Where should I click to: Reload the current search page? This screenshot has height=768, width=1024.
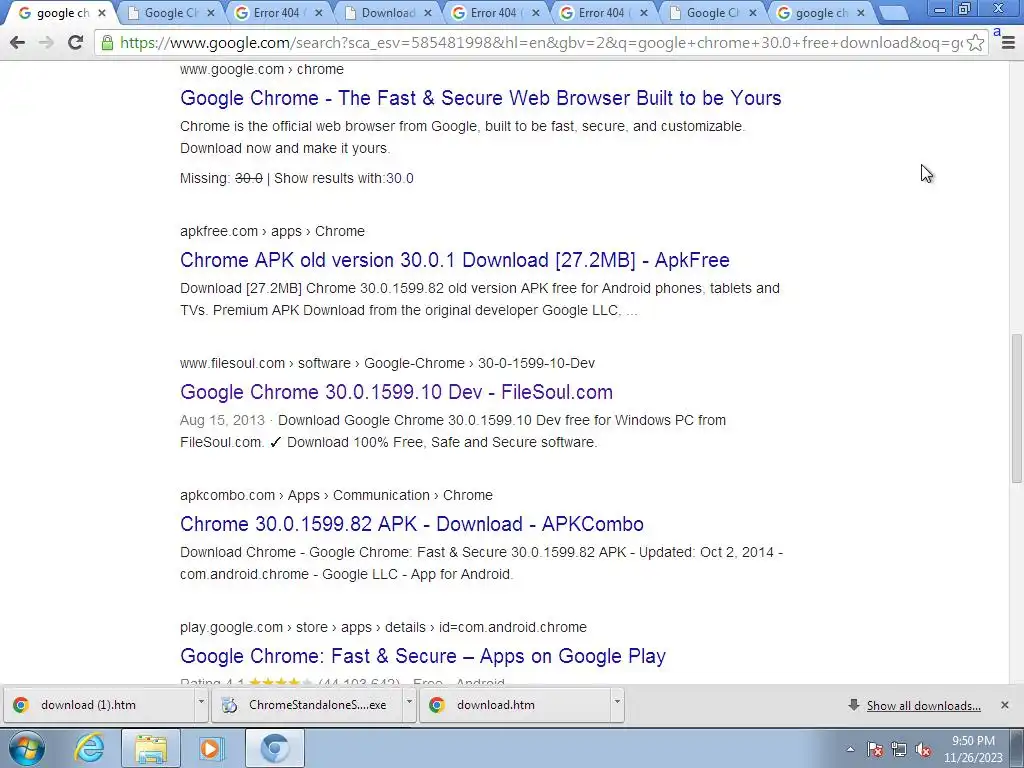(x=75, y=43)
